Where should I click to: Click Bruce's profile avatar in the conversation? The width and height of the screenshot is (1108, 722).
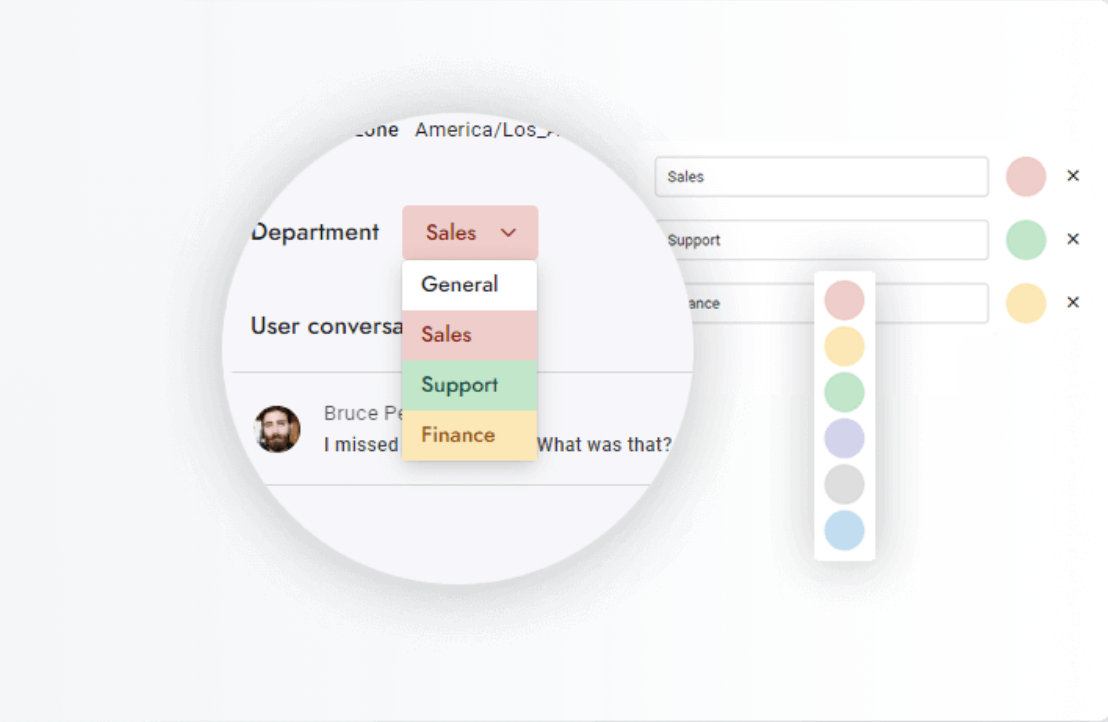(277, 429)
